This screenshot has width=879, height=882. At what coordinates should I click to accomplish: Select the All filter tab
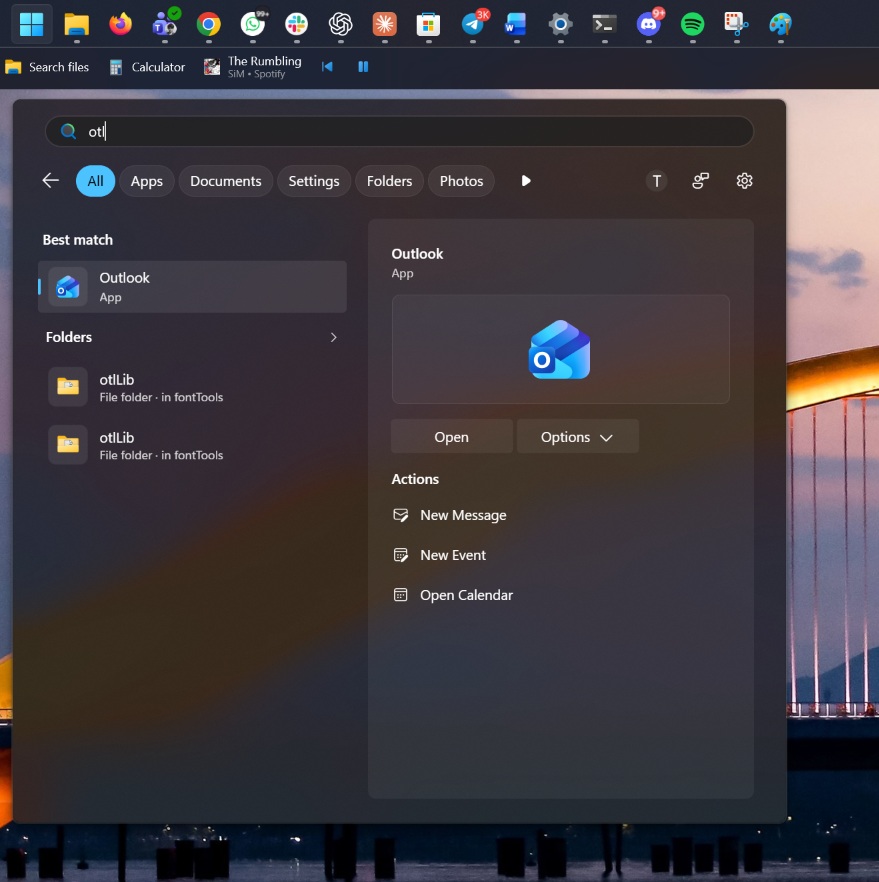[x=96, y=181]
